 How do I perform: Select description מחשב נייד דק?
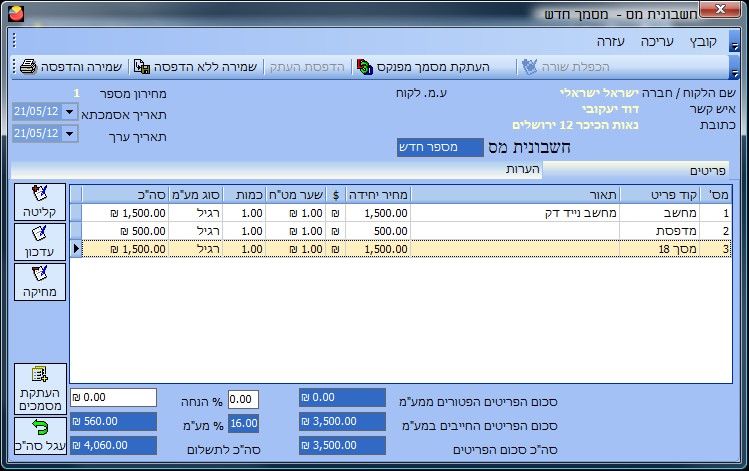pyautogui.click(x=515, y=213)
